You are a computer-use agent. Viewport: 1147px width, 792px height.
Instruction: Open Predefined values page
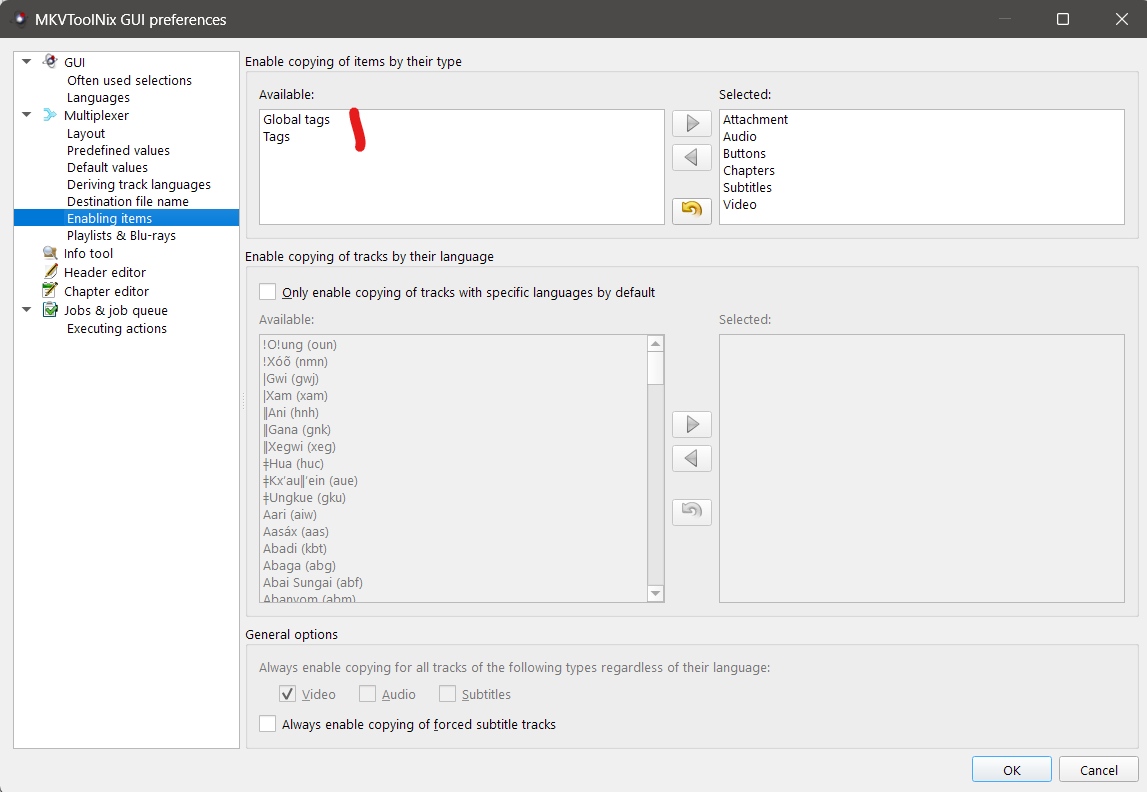pos(119,150)
